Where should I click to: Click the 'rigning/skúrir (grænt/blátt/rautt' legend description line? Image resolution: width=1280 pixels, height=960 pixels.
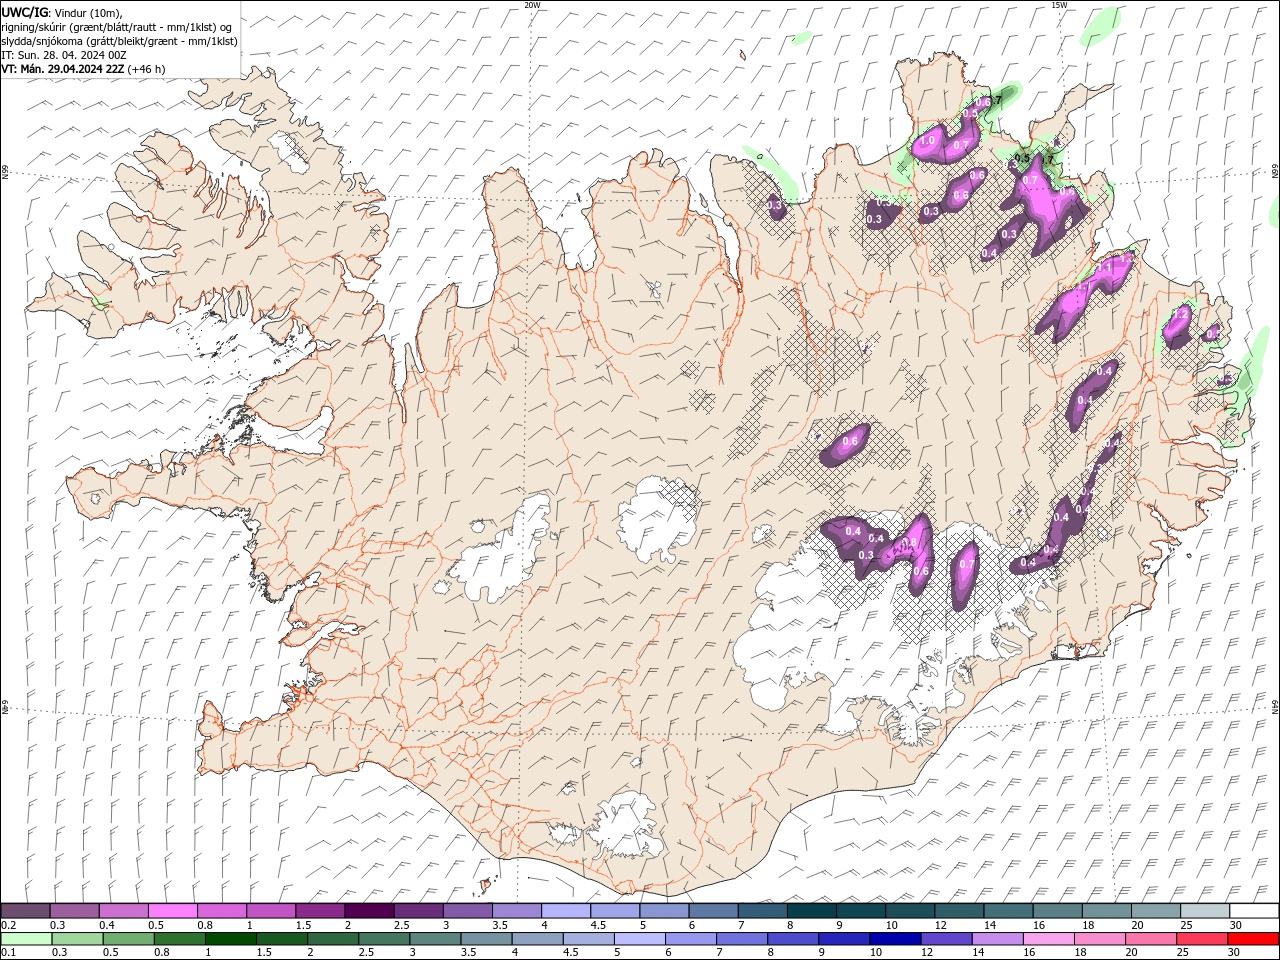(x=116, y=27)
